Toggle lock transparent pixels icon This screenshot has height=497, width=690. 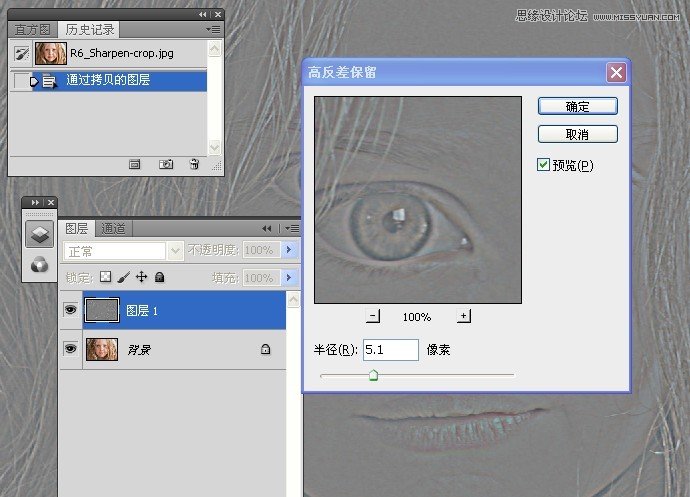105,277
